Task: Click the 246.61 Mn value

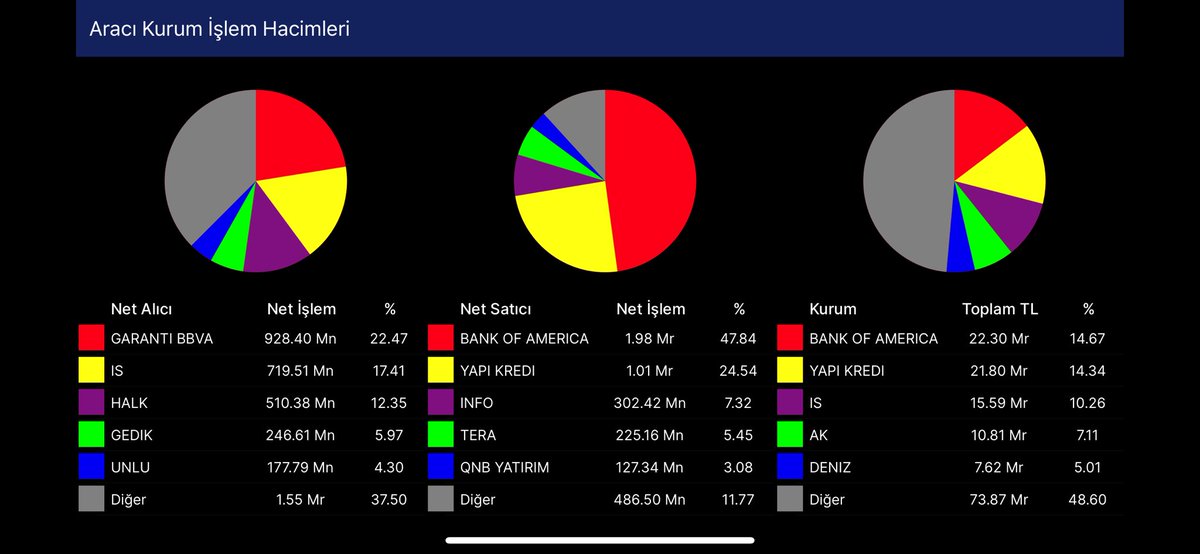Action: click(x=301, y=435)
